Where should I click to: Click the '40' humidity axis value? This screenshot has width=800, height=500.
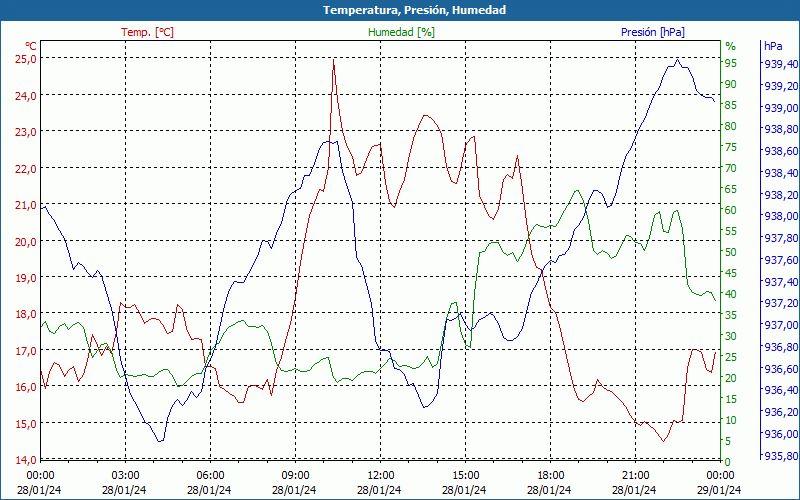[x=731, y=294]
